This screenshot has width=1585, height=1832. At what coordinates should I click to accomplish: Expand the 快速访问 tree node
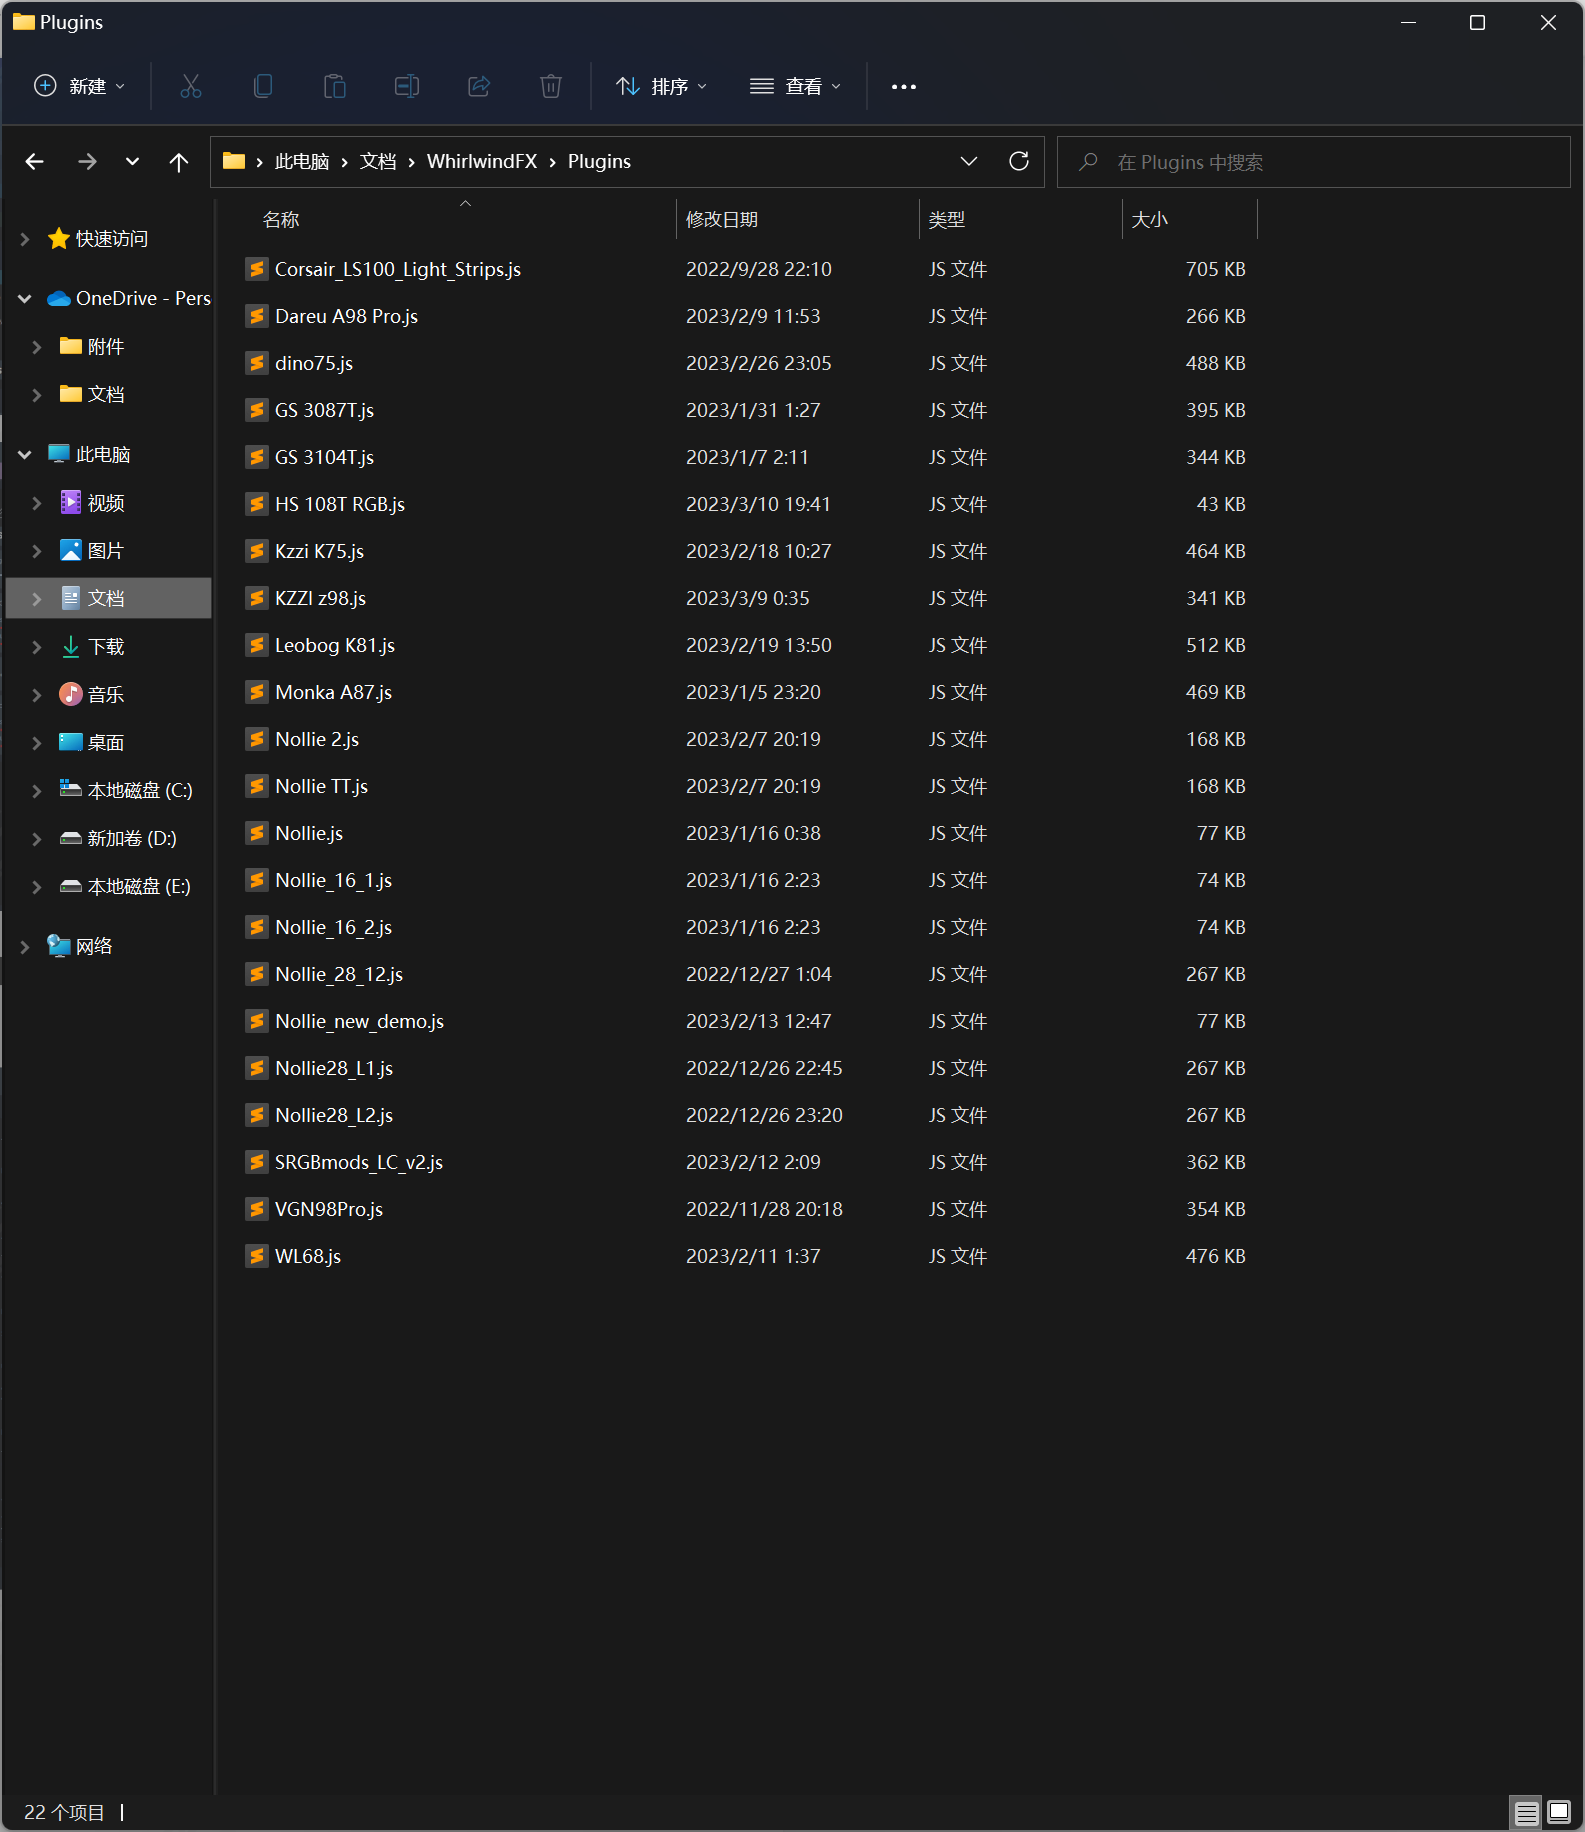(25, 239)
